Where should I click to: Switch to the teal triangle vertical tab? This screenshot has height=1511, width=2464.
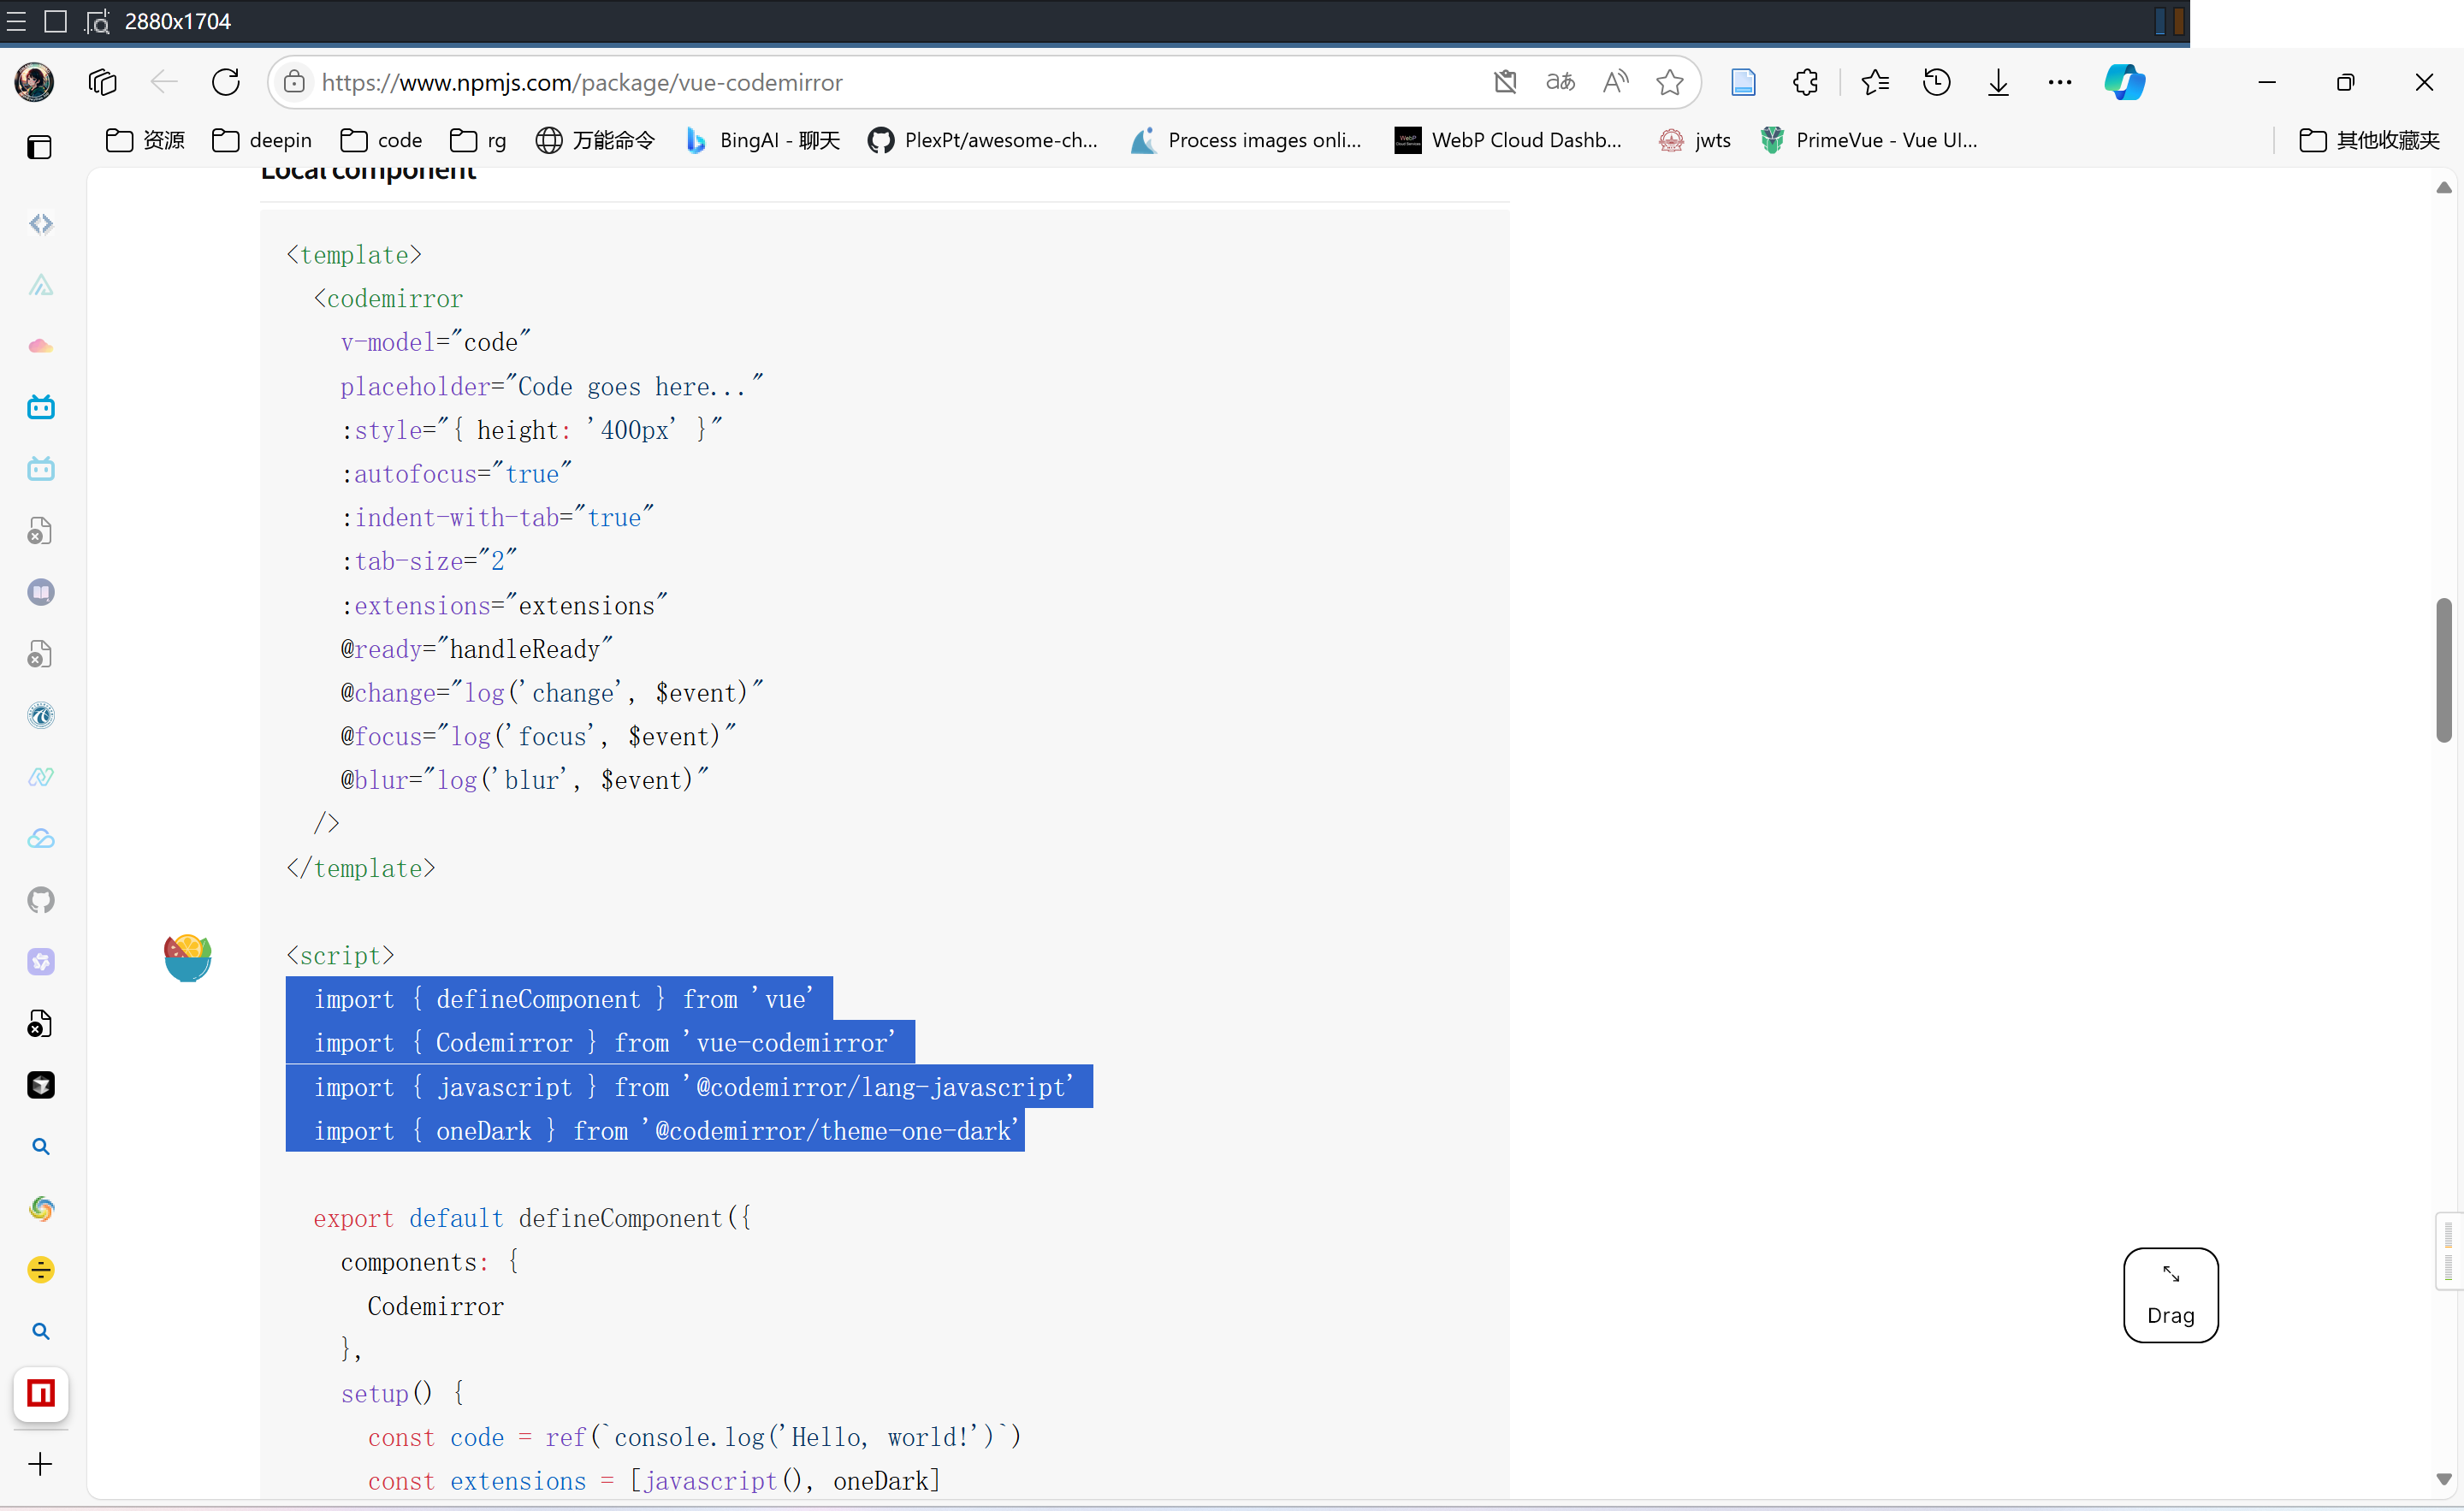click(41, 285)
